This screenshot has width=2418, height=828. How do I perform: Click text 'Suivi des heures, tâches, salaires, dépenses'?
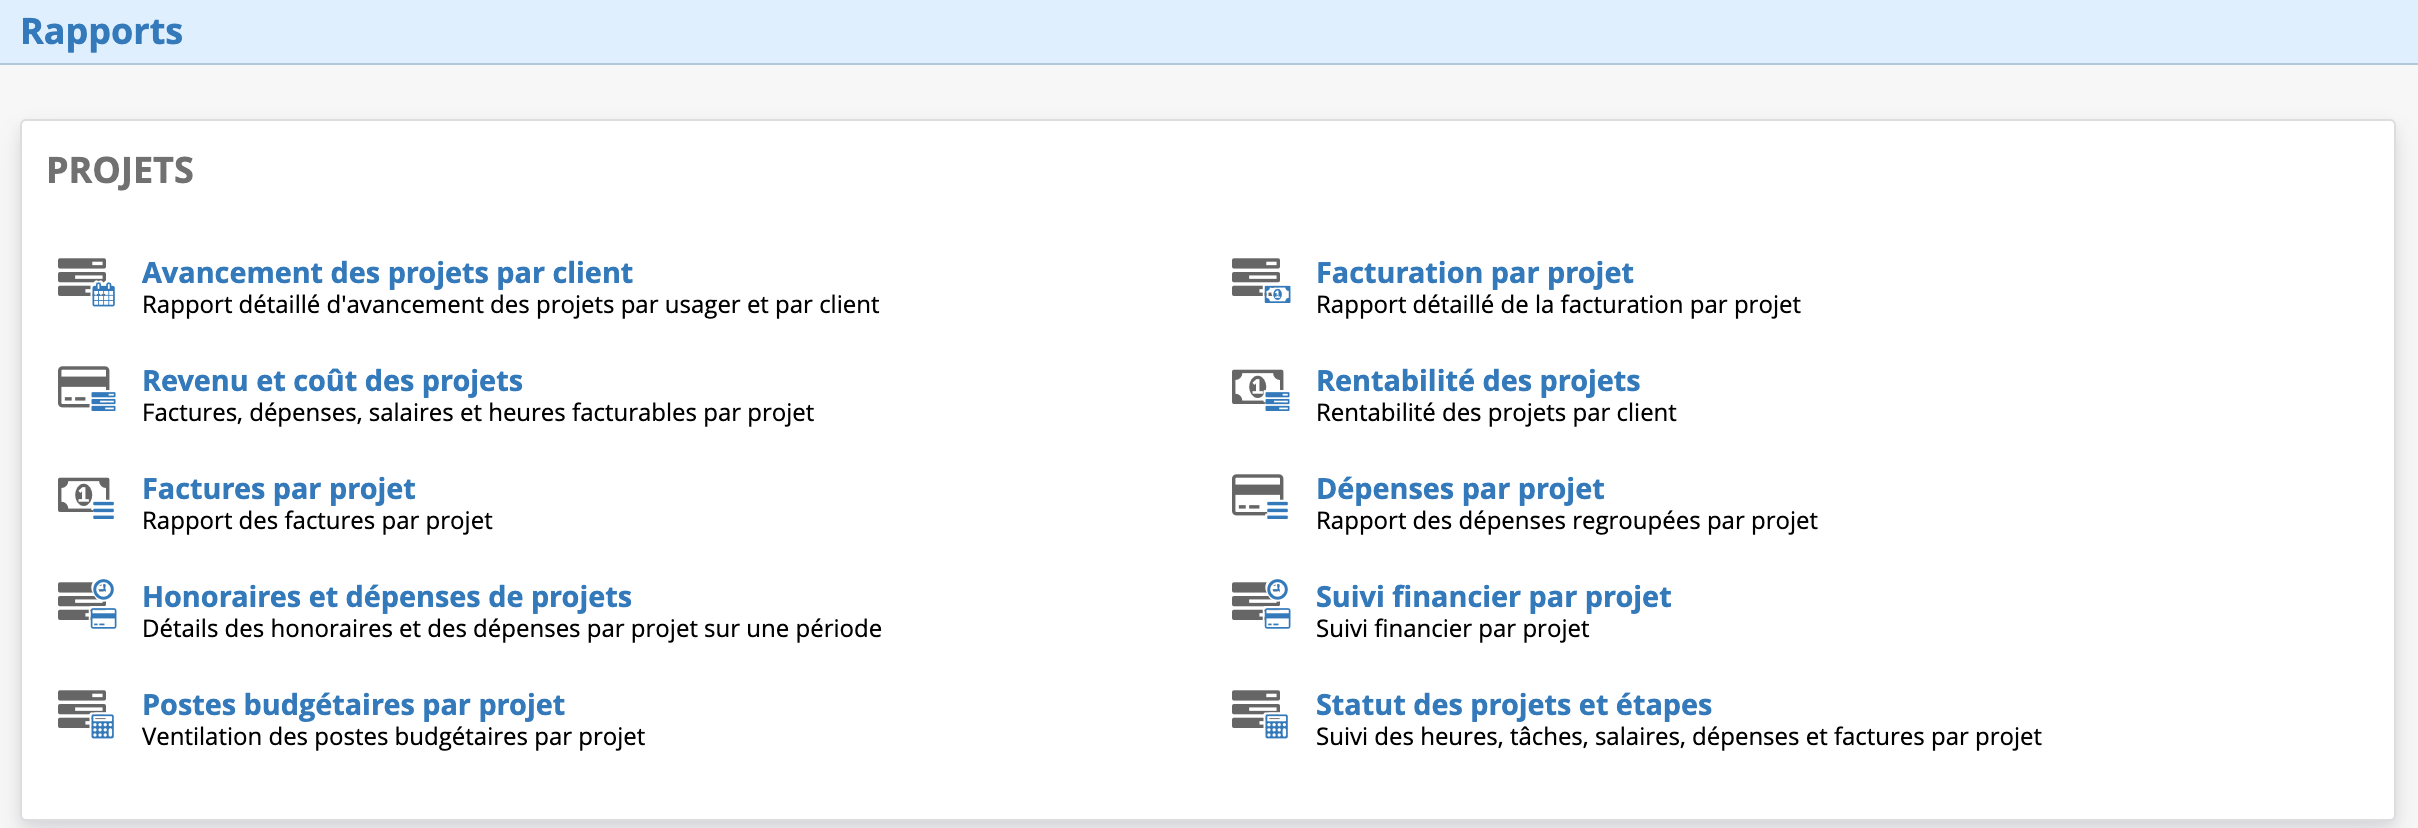coord(1558,737)
